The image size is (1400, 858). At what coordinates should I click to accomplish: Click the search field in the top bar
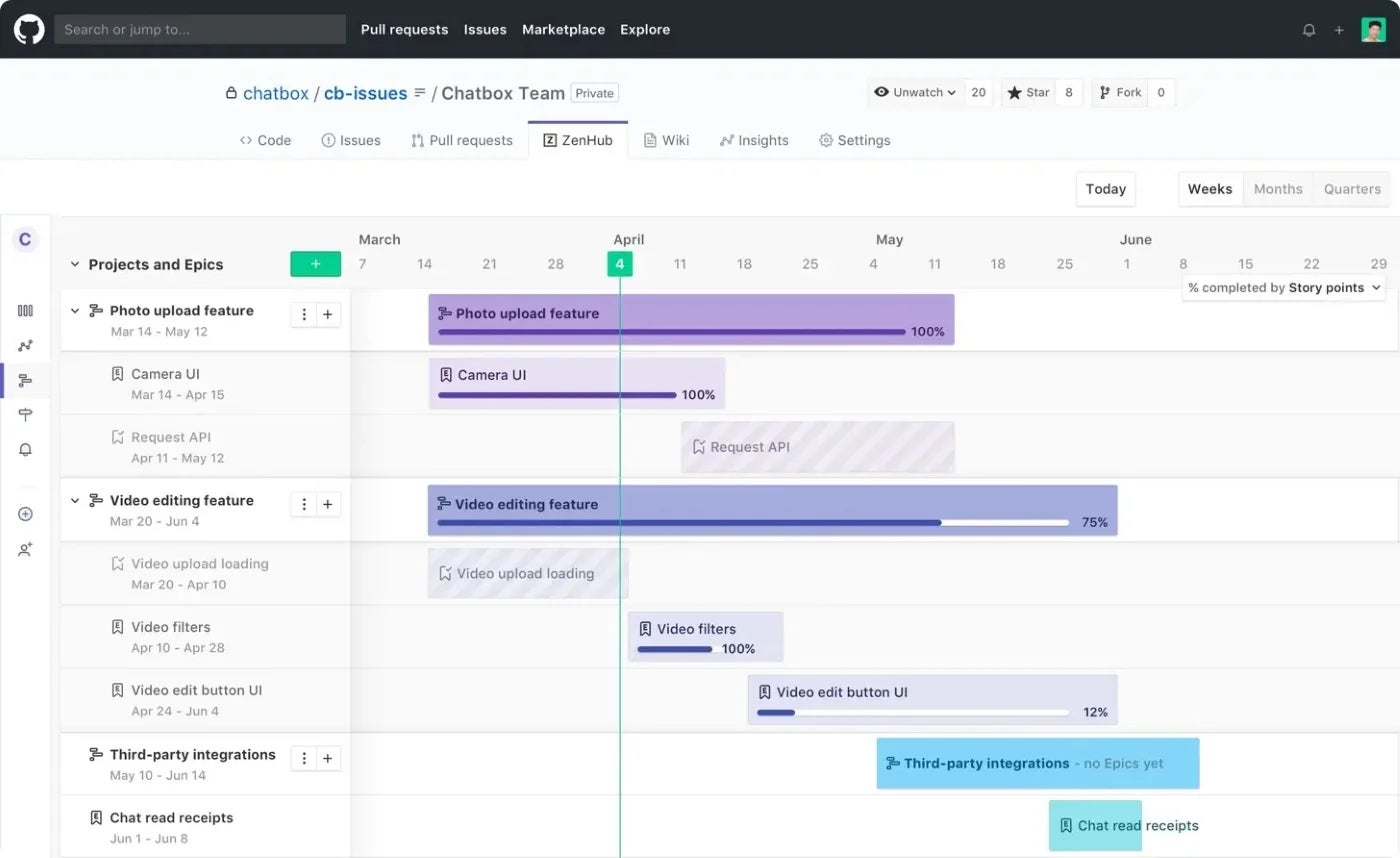(x=198, y=29)
